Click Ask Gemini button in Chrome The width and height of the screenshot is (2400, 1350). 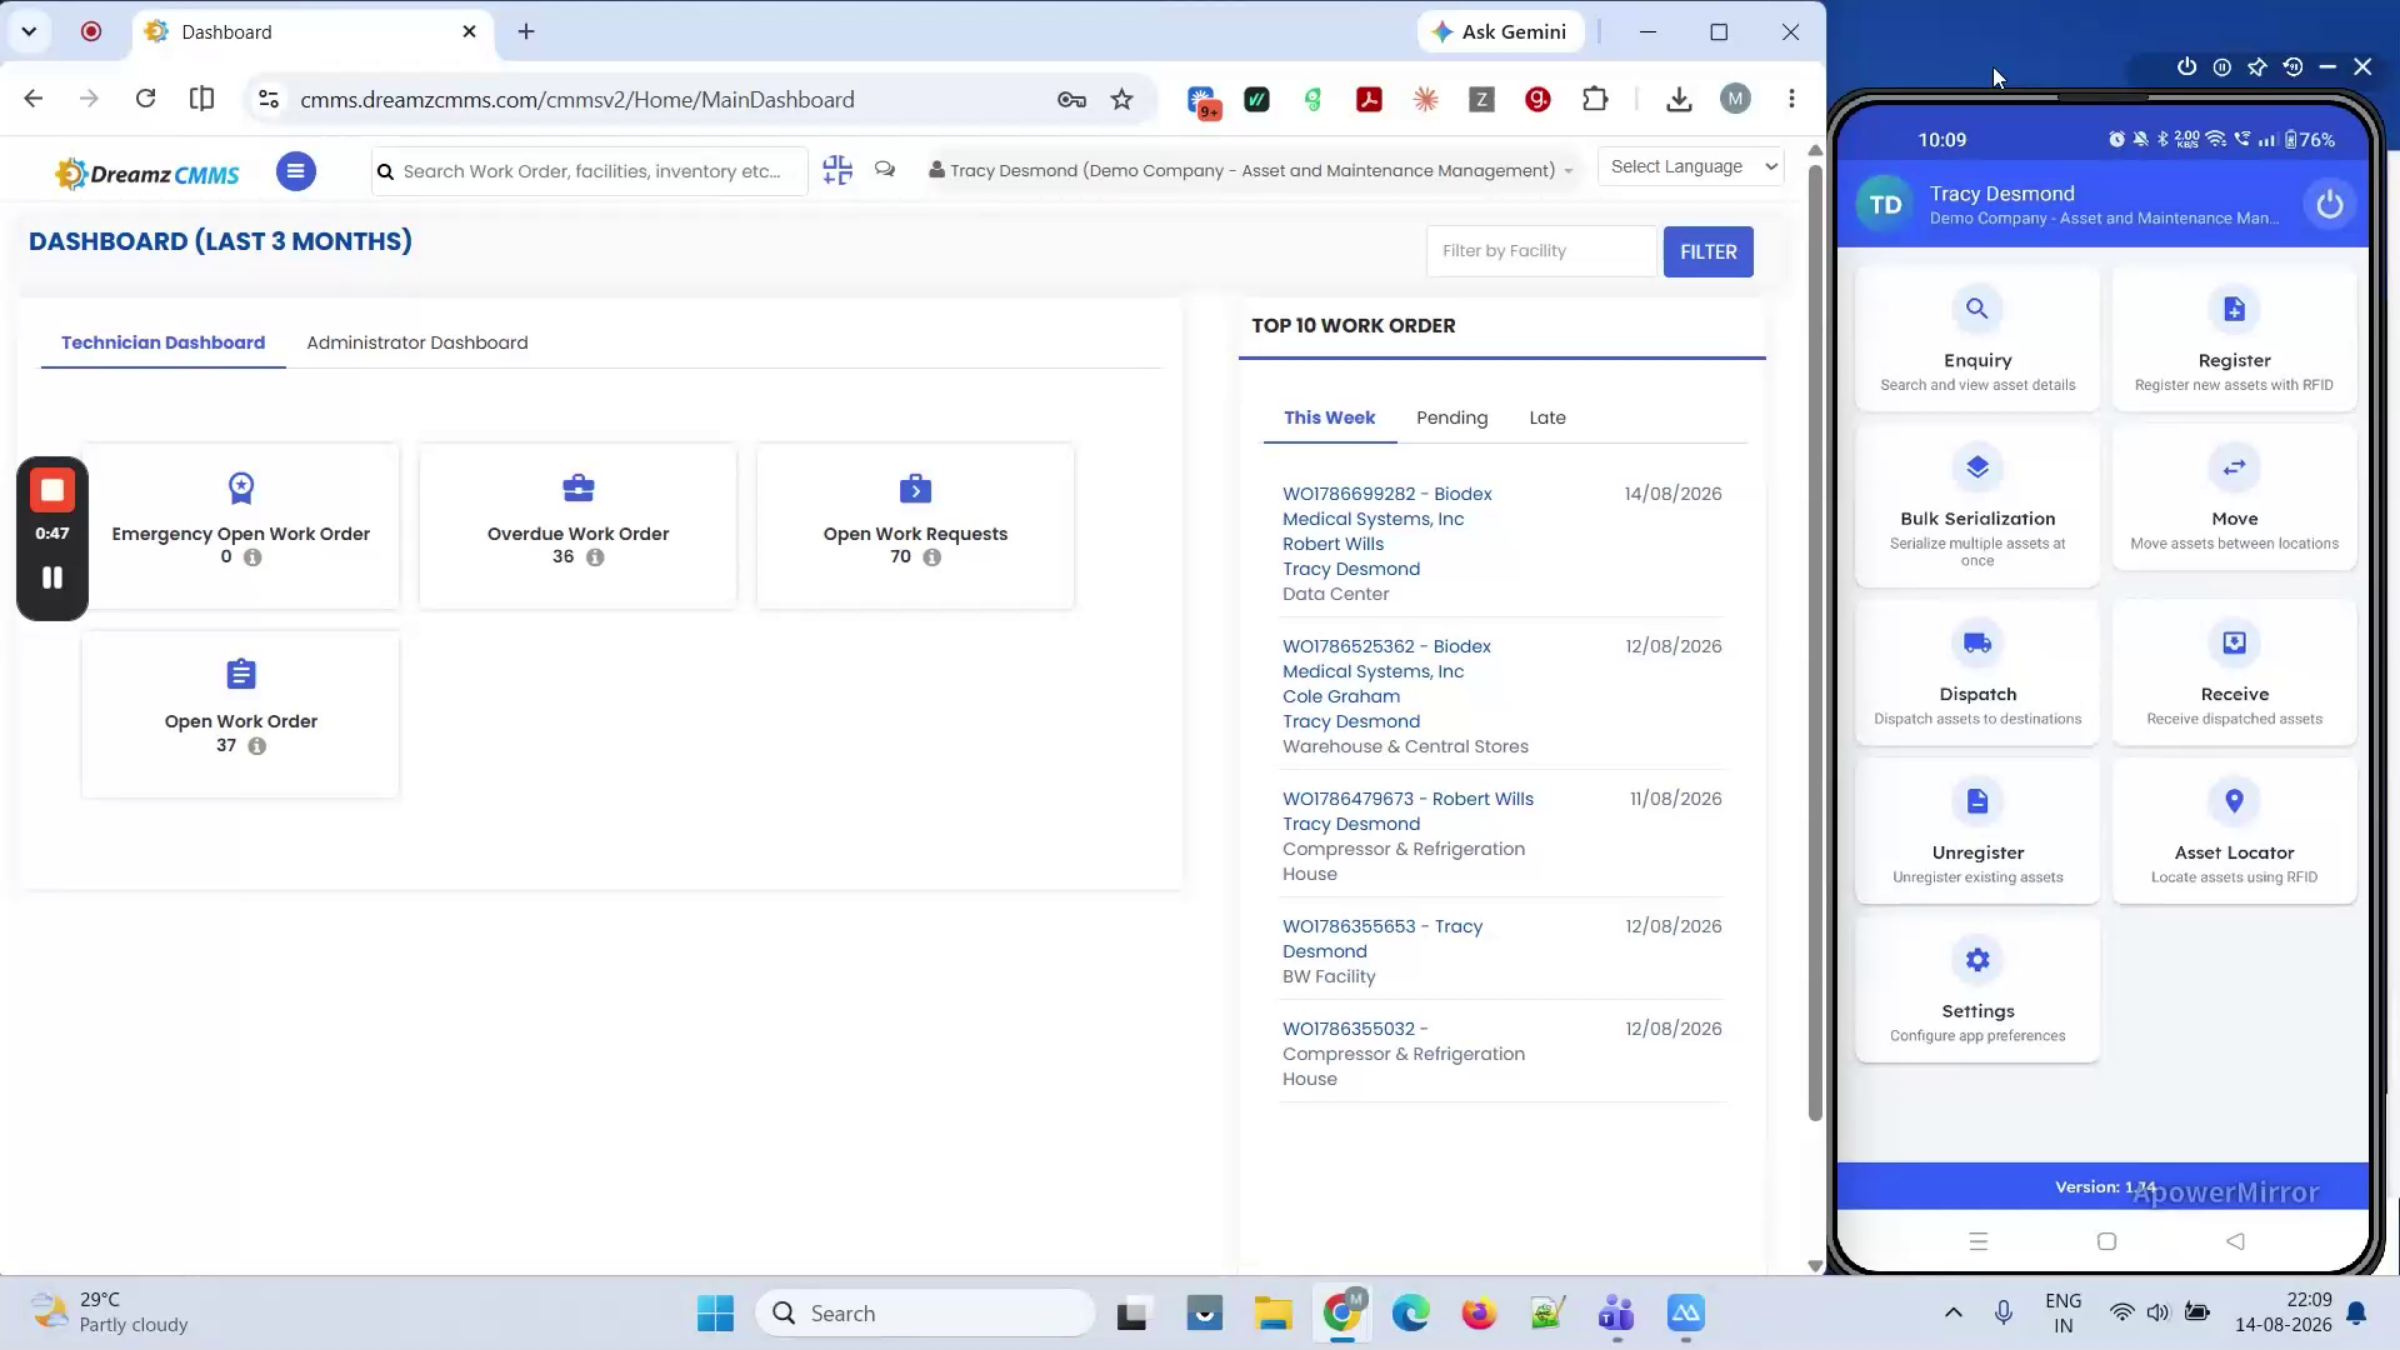(x=1500, y=31)
